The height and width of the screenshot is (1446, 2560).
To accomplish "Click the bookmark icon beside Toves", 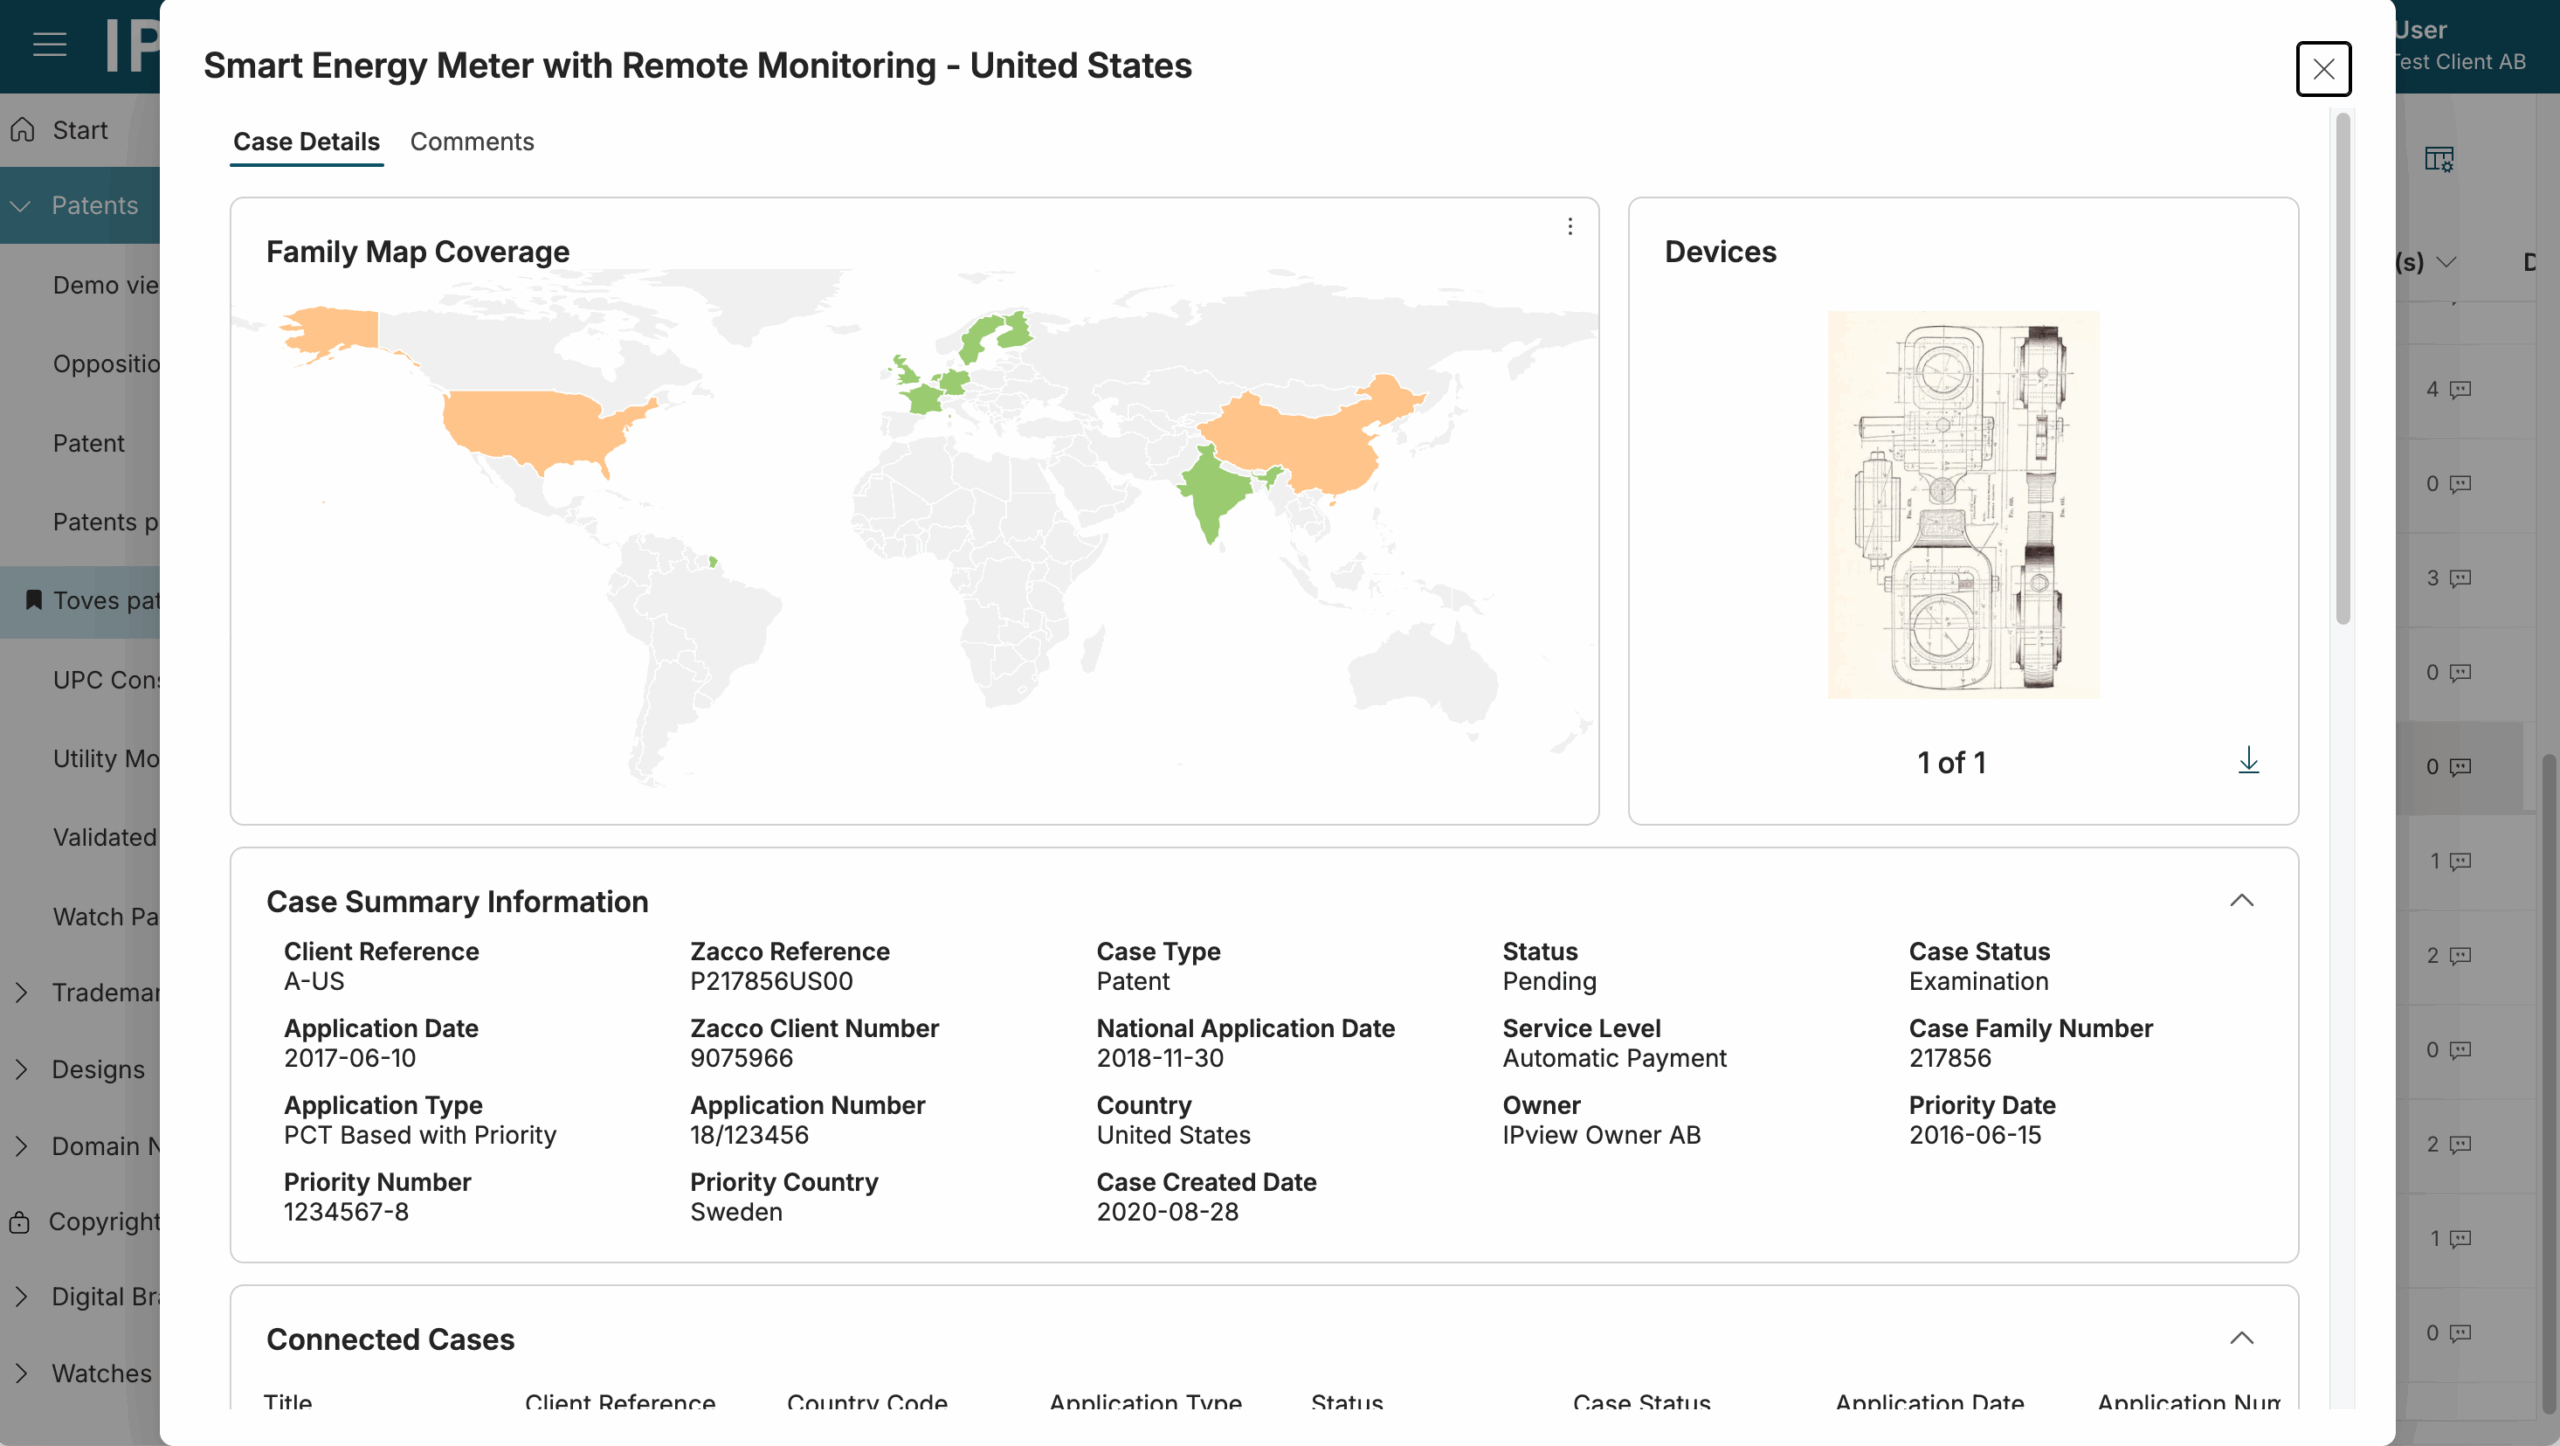I will [33, 600].
